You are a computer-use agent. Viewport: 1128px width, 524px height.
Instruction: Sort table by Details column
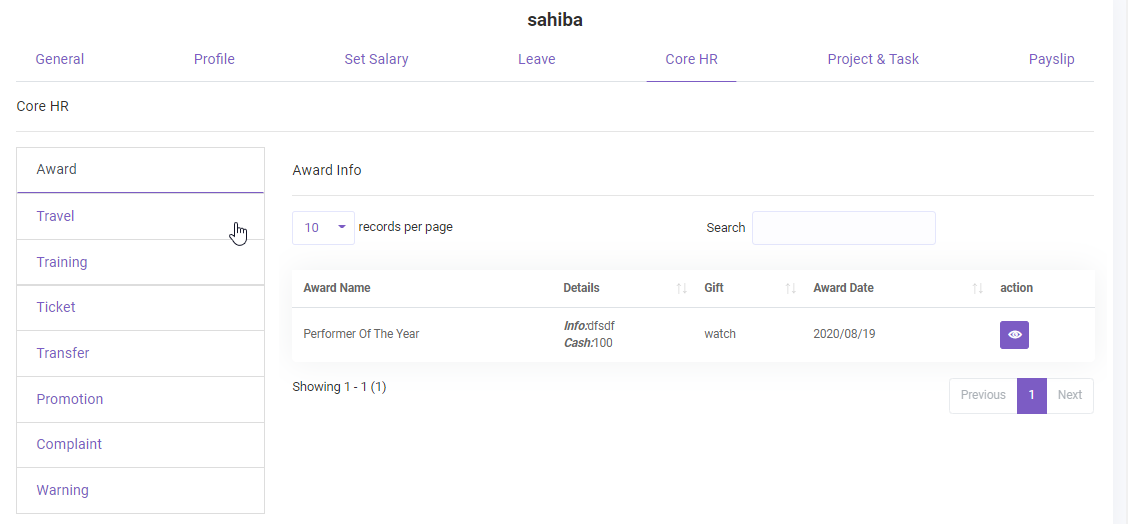681,288
